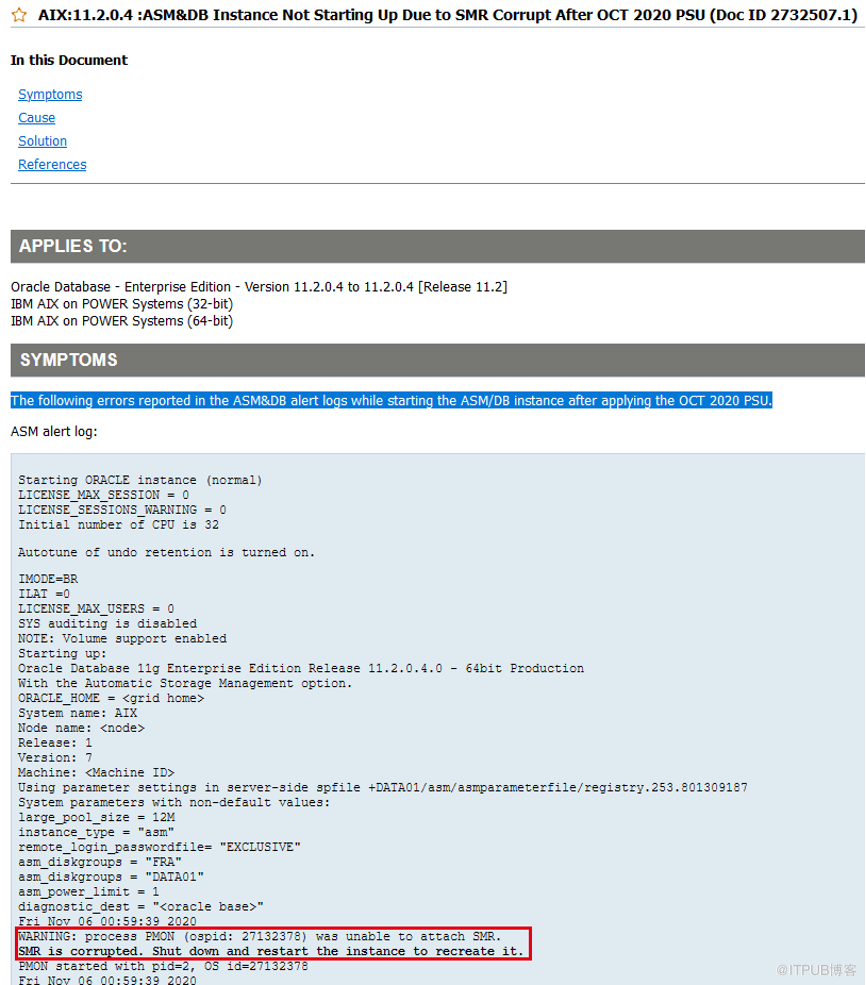The image size is (866, 985).
Task: Click the 'Starting up:' log line
Action: click(x=63, y=654)
